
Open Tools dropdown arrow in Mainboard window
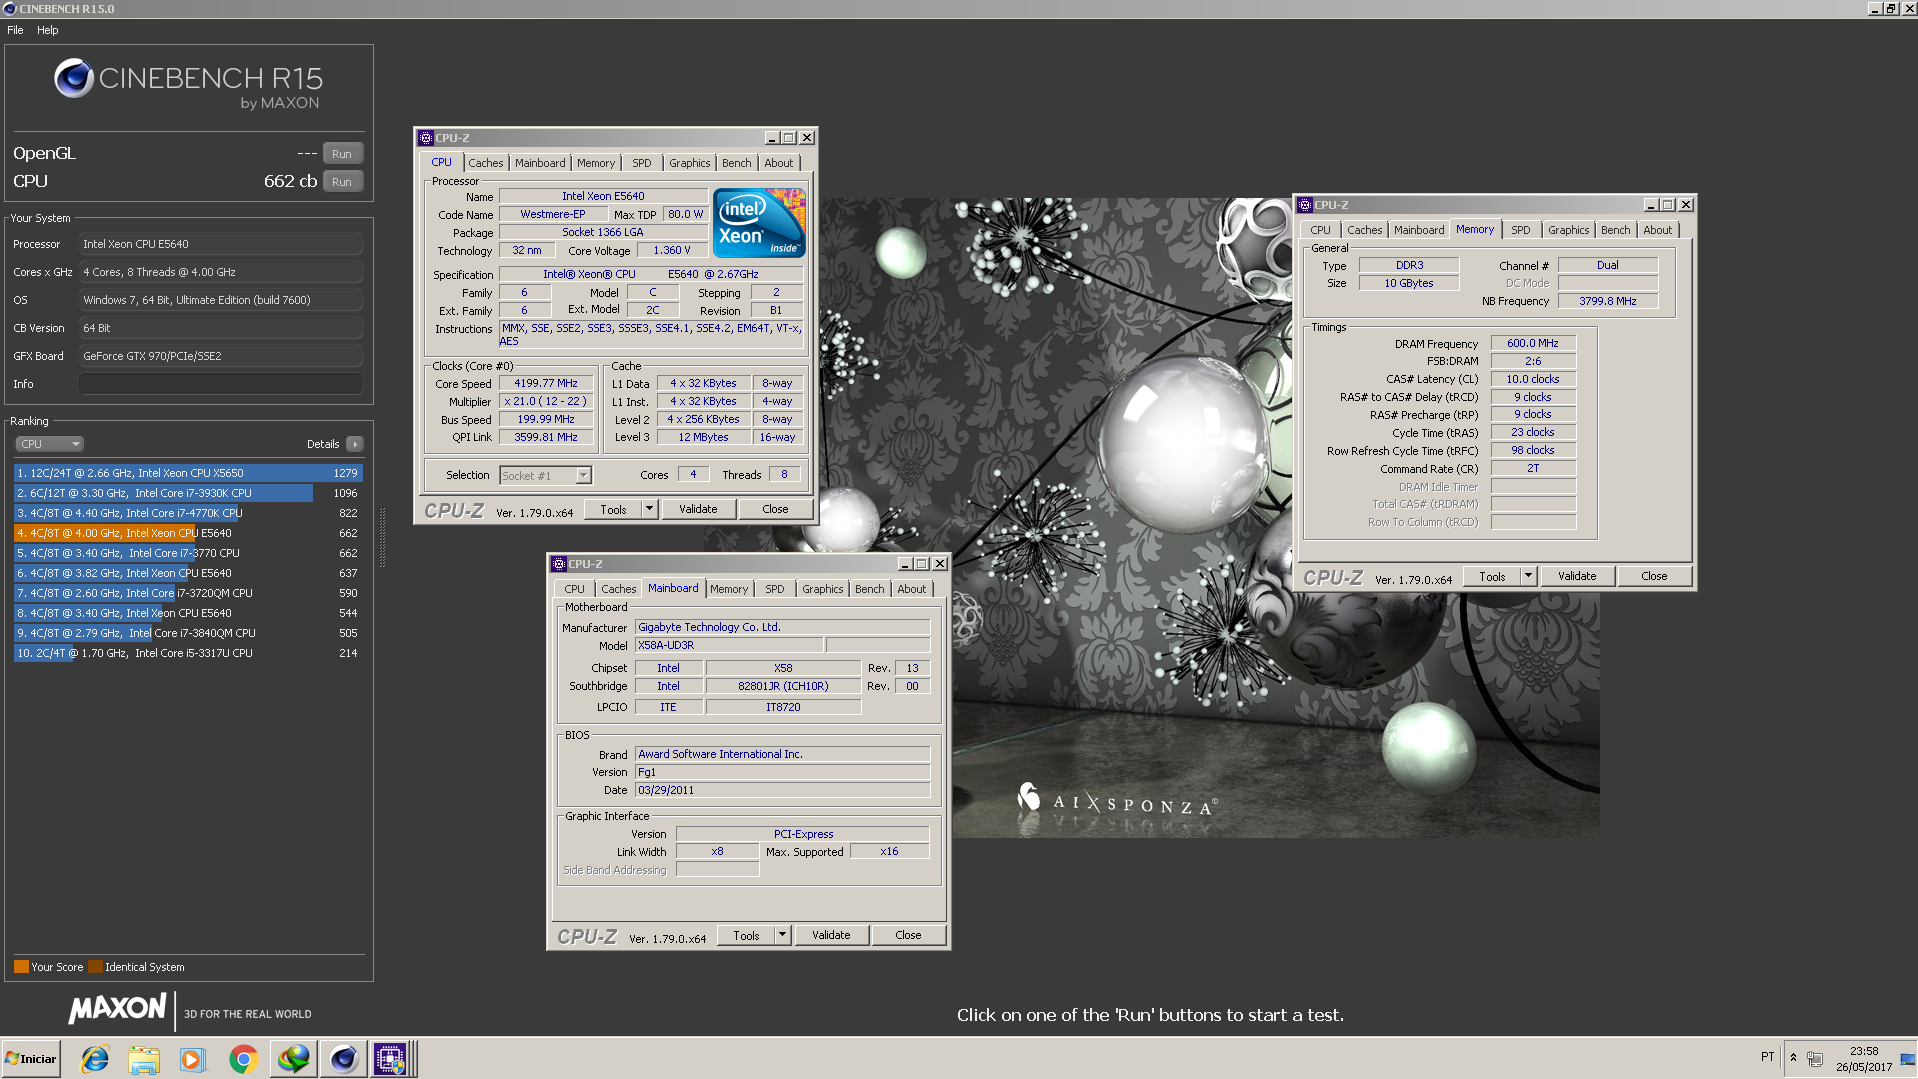pyautogui.click(x=782, y=935)
